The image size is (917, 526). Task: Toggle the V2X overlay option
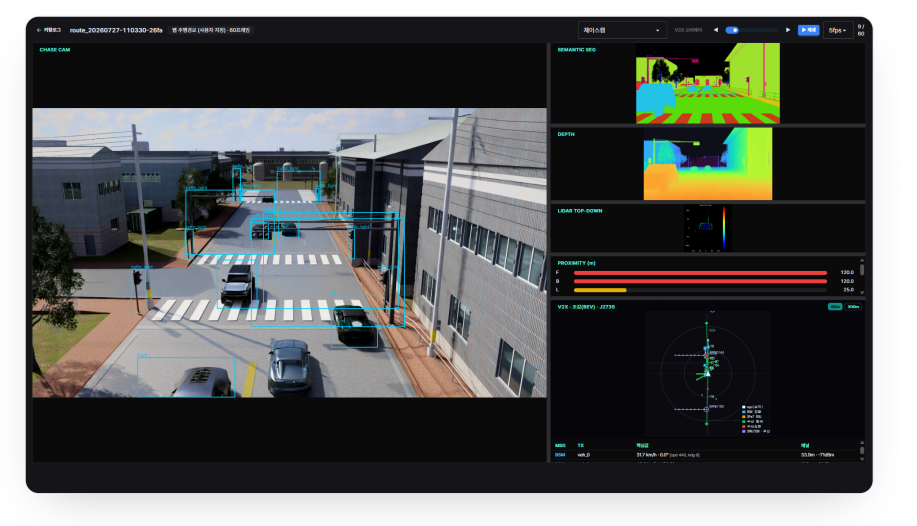(x=688, y=30)
